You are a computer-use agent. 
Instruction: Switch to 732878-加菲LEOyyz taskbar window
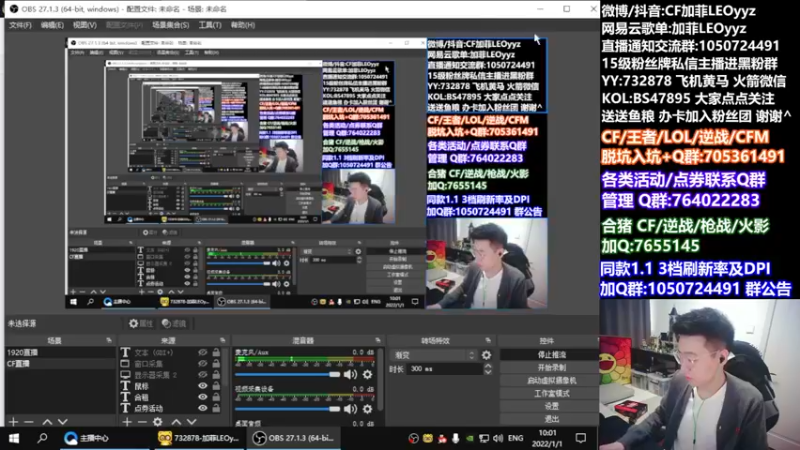coord(198,438)
